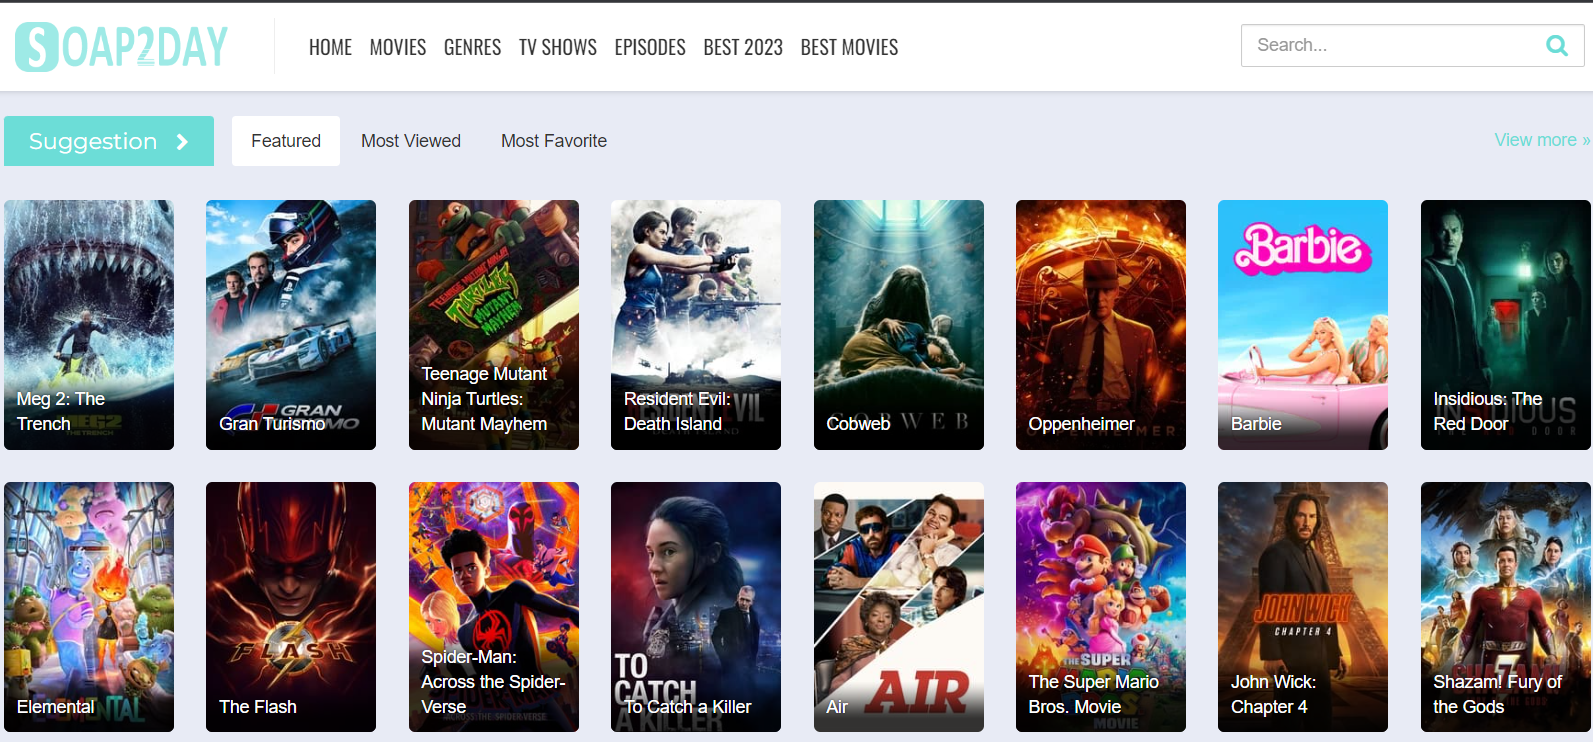Open the Elemental movie poster
1593x742 pixels.
coord(89,607)
